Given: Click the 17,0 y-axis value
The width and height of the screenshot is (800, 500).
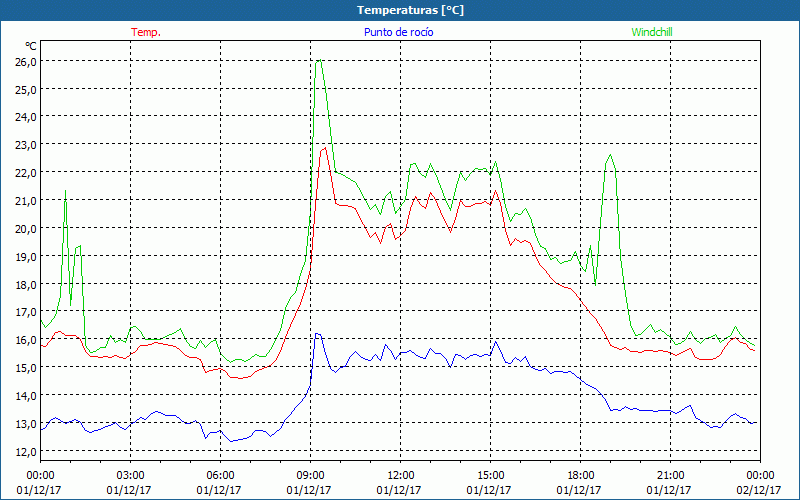Looking at the screenshot, I should coord(26,312).
